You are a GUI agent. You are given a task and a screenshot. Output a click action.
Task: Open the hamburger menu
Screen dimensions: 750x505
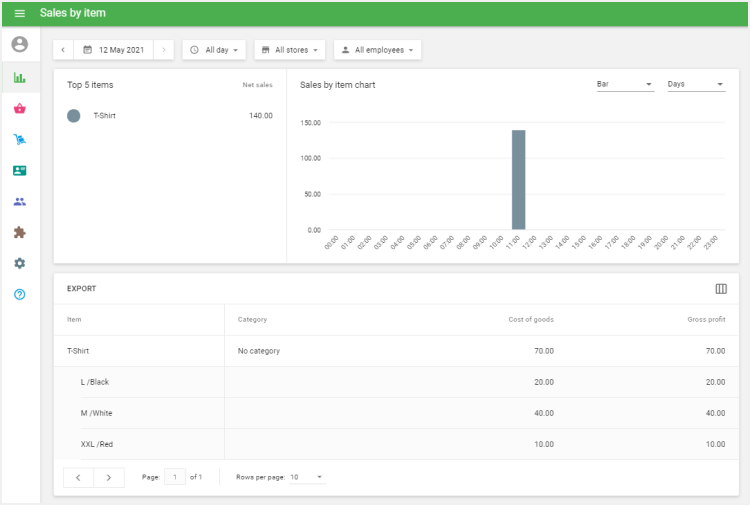tap(19, 13)
